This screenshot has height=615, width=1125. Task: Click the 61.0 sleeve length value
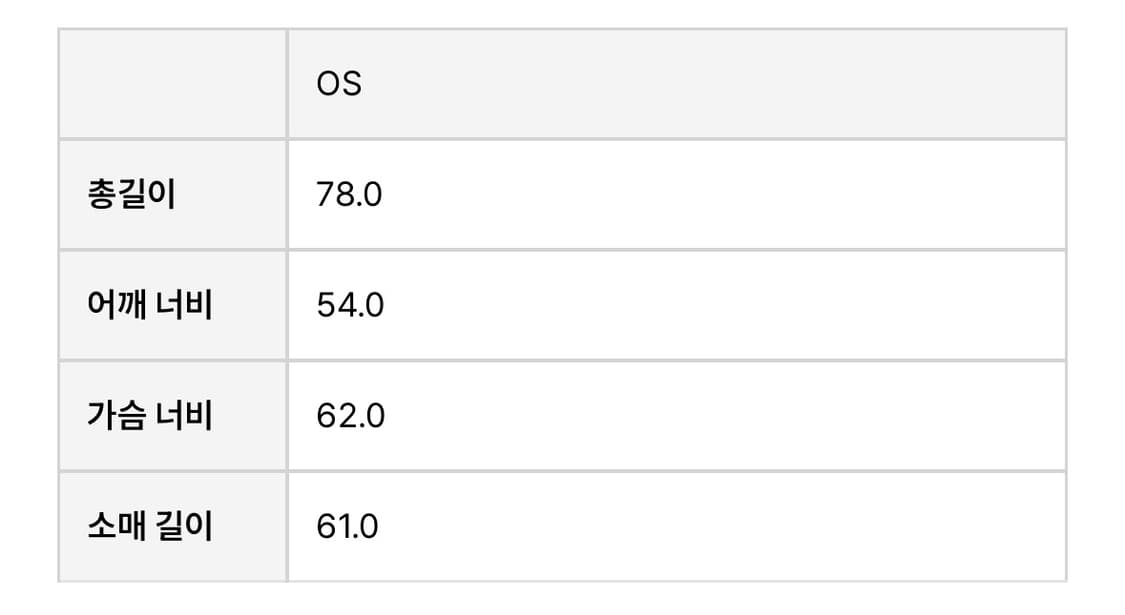[x=347, y=526]
